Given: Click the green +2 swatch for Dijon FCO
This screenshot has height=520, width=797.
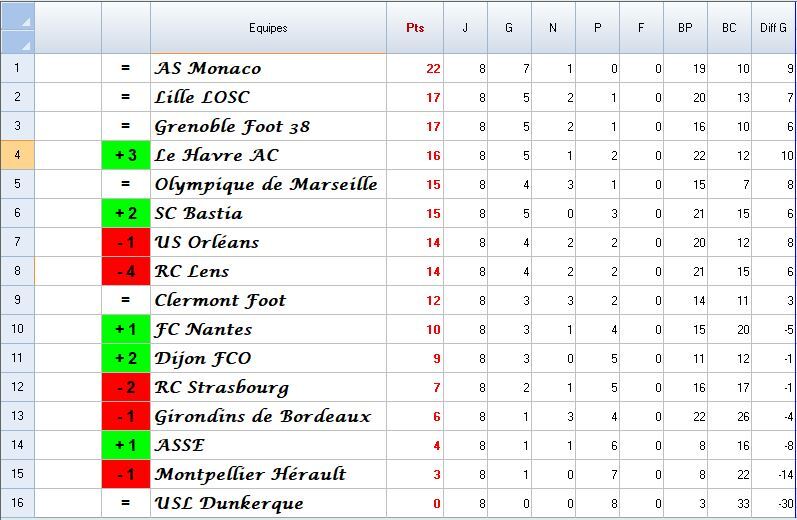Looking at the screenshot, I should click(x=126, y=358).
